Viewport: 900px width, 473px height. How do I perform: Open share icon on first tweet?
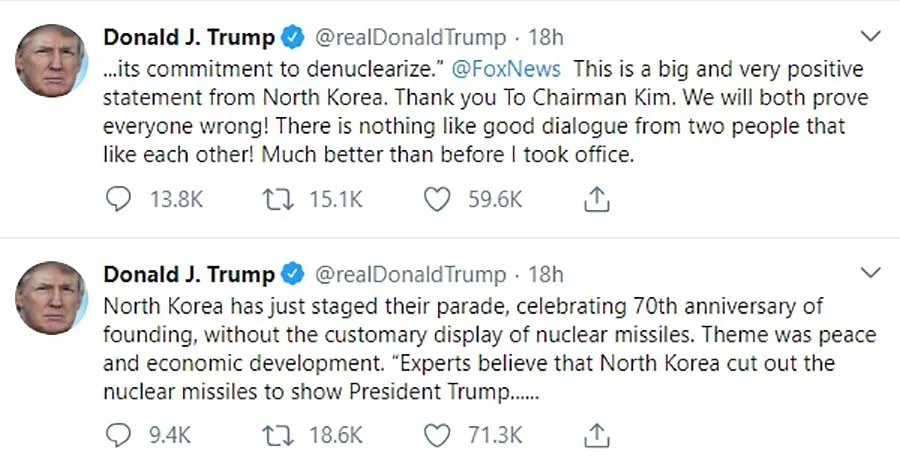click(x=596, y=199)
